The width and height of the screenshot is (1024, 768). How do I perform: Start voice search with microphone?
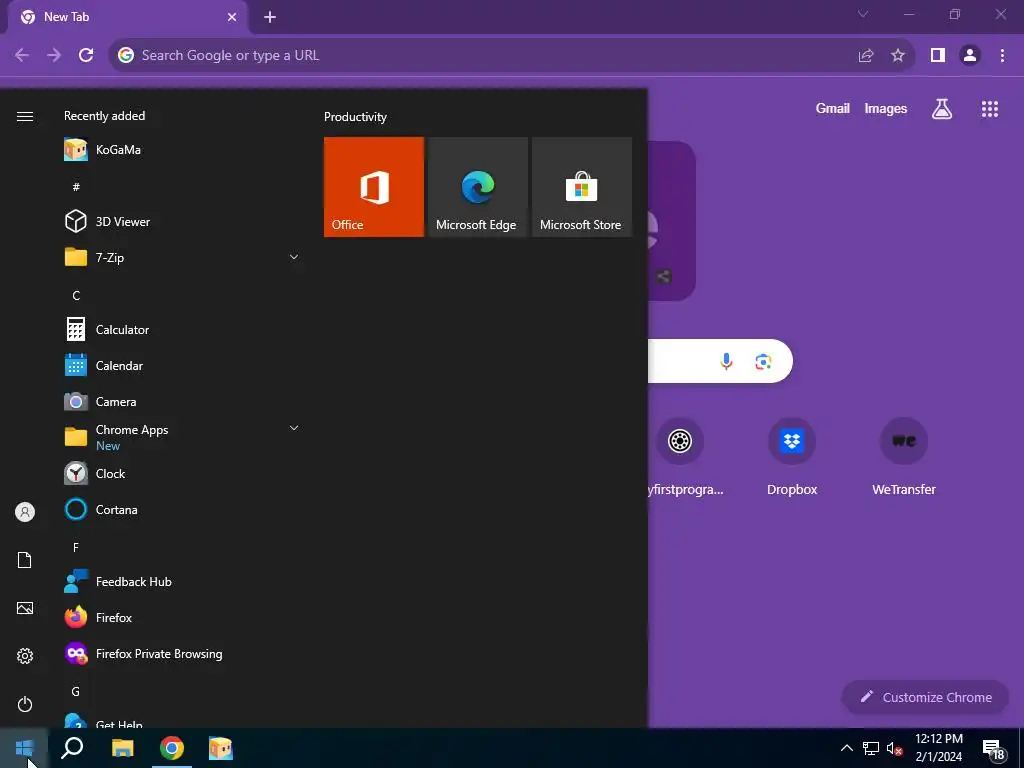tap(726, 361)
